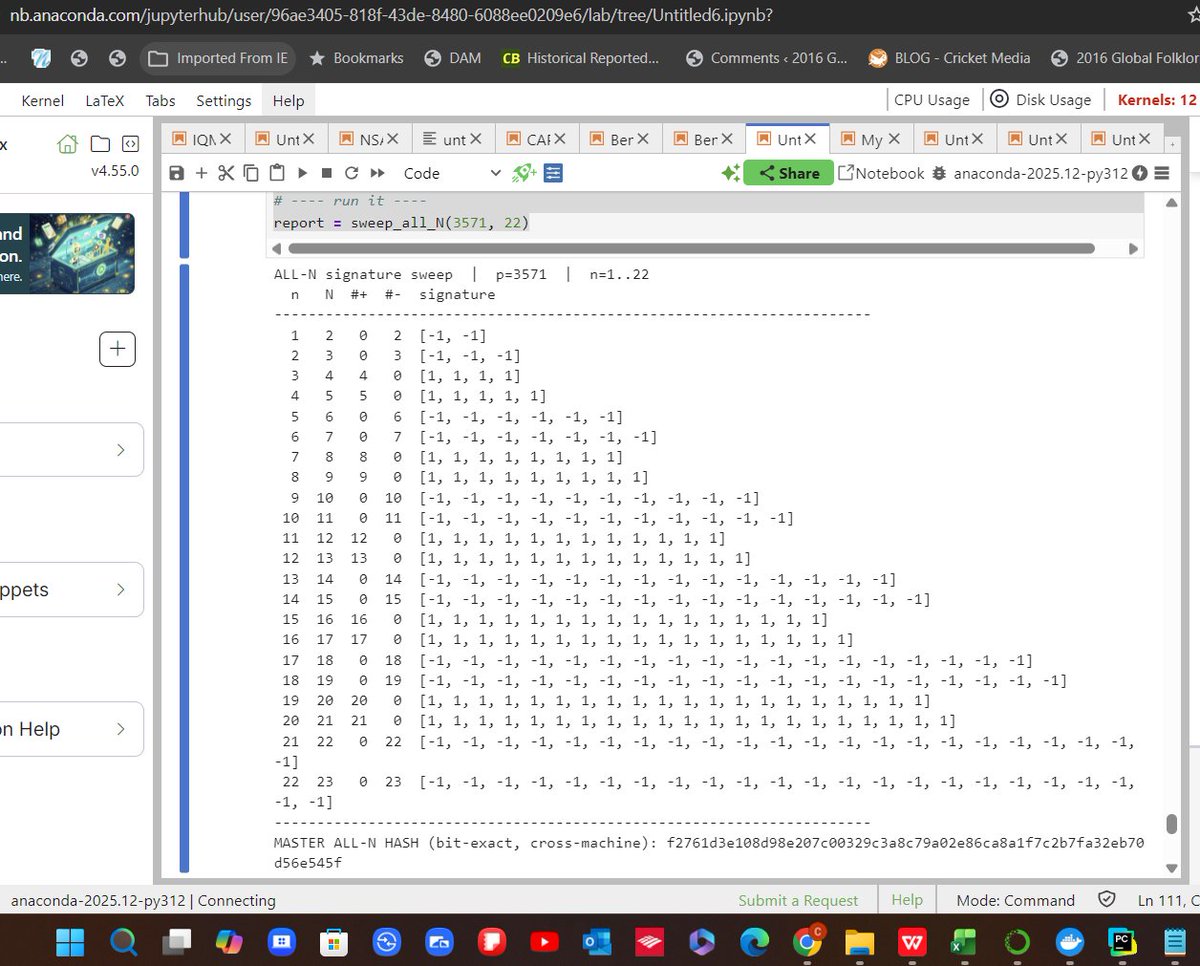Open in Notebook with the Notebook button

point(881,173)
